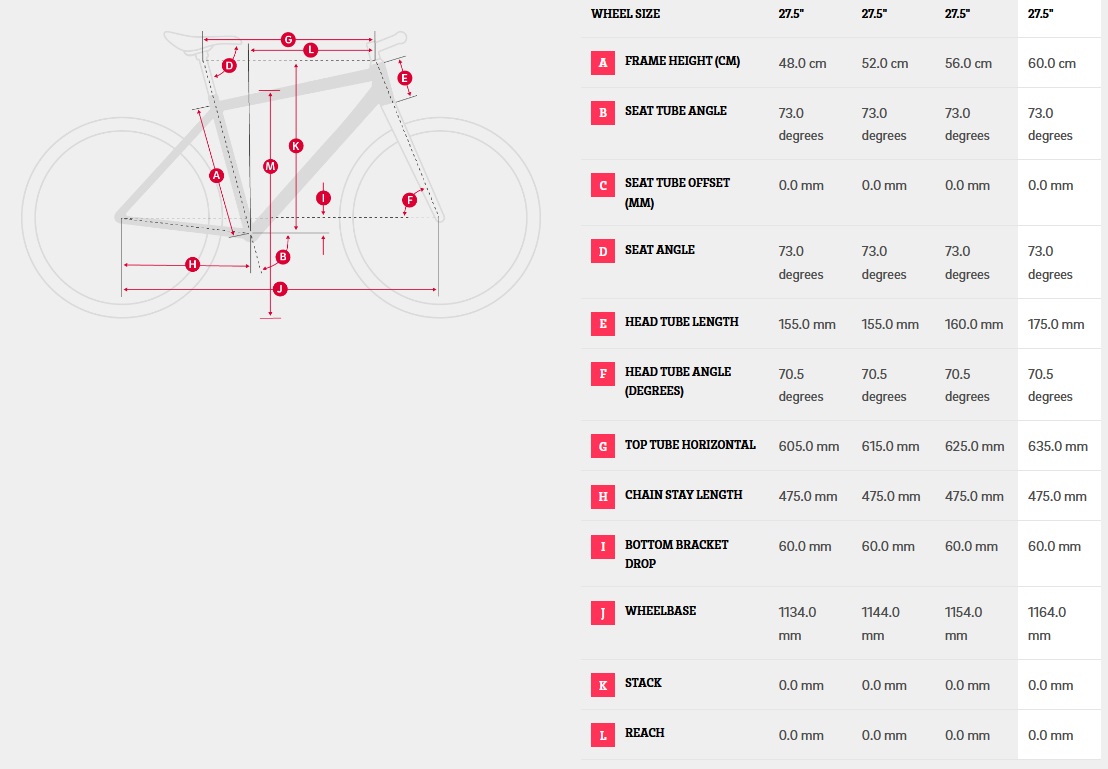Click the red E Head Tube Length icon
This screenshot has width=1108, height=769.
tap(603, 324)
